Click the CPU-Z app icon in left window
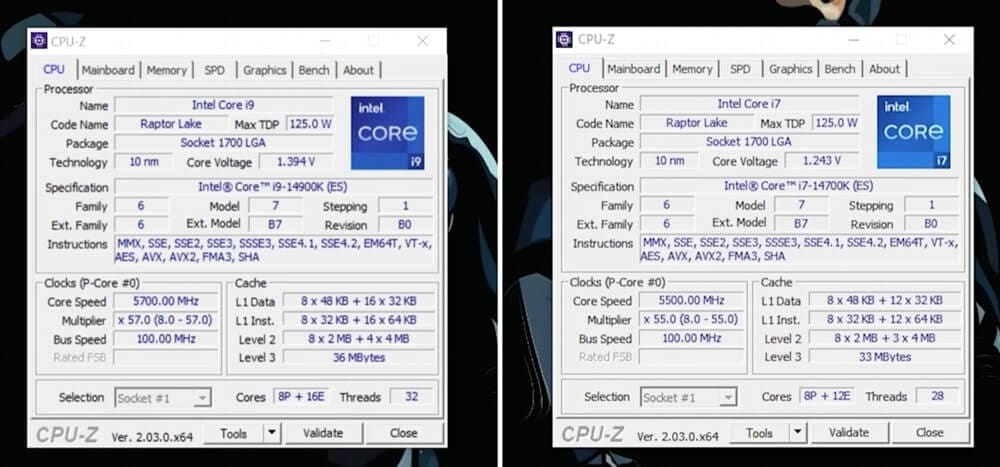This screenshot has height=467, width=1000. 40,40
